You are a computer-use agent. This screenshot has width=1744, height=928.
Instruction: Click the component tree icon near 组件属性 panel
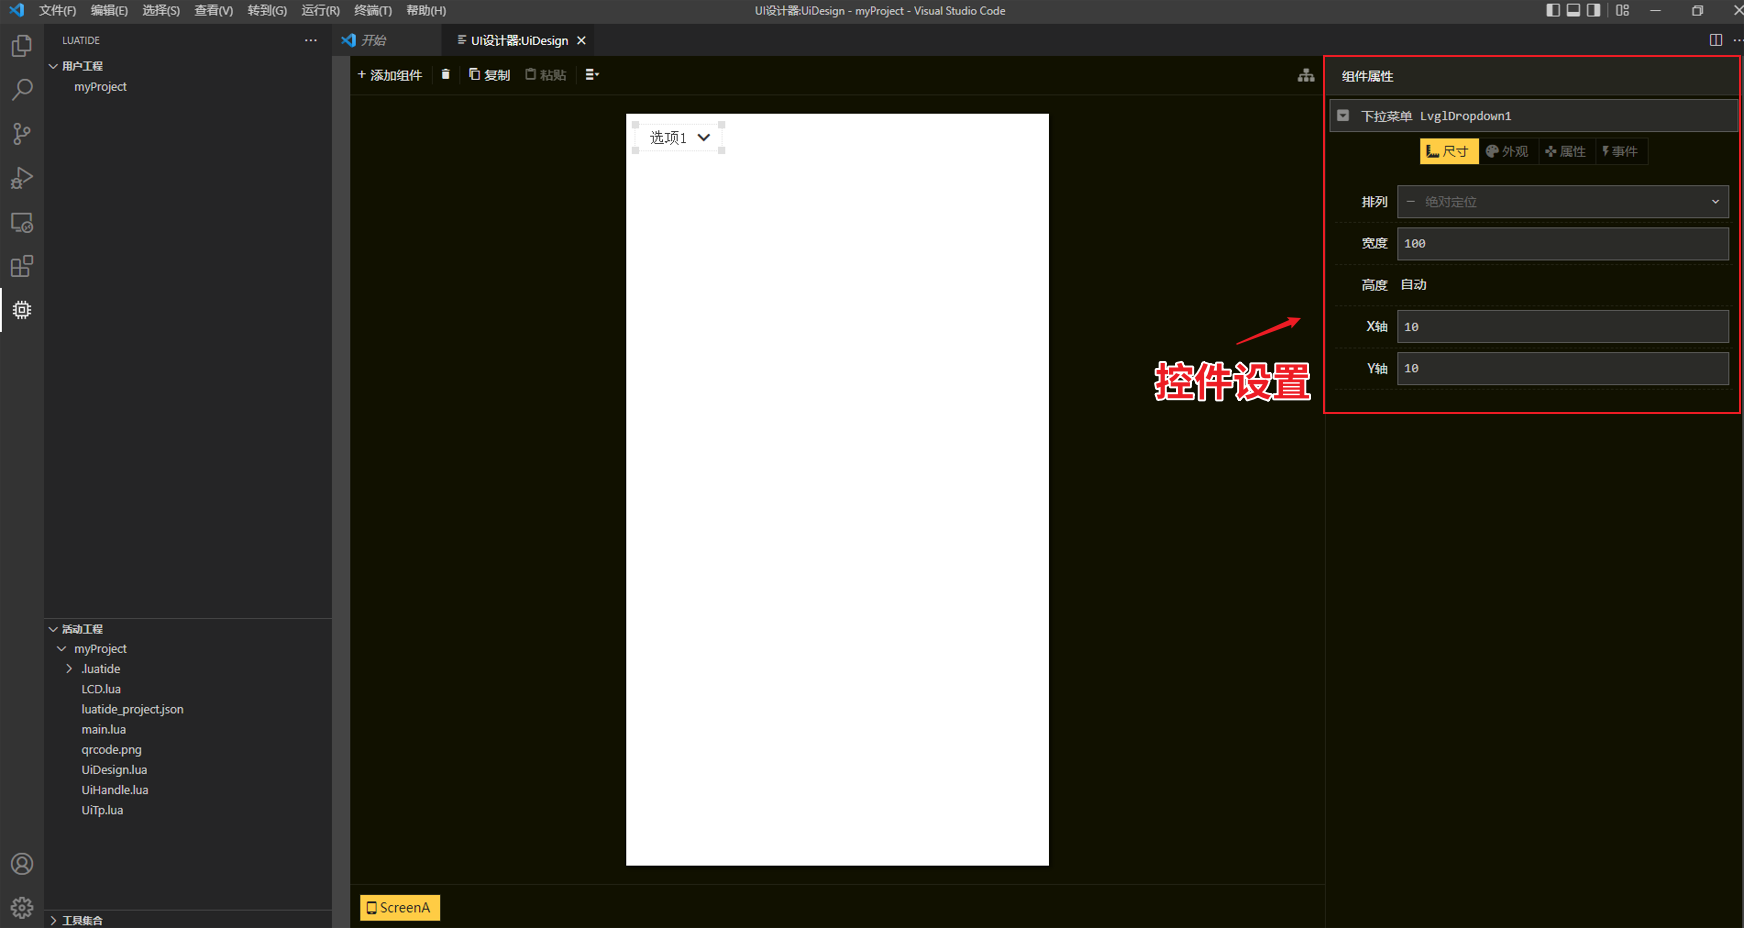[x=1306, y=75]
